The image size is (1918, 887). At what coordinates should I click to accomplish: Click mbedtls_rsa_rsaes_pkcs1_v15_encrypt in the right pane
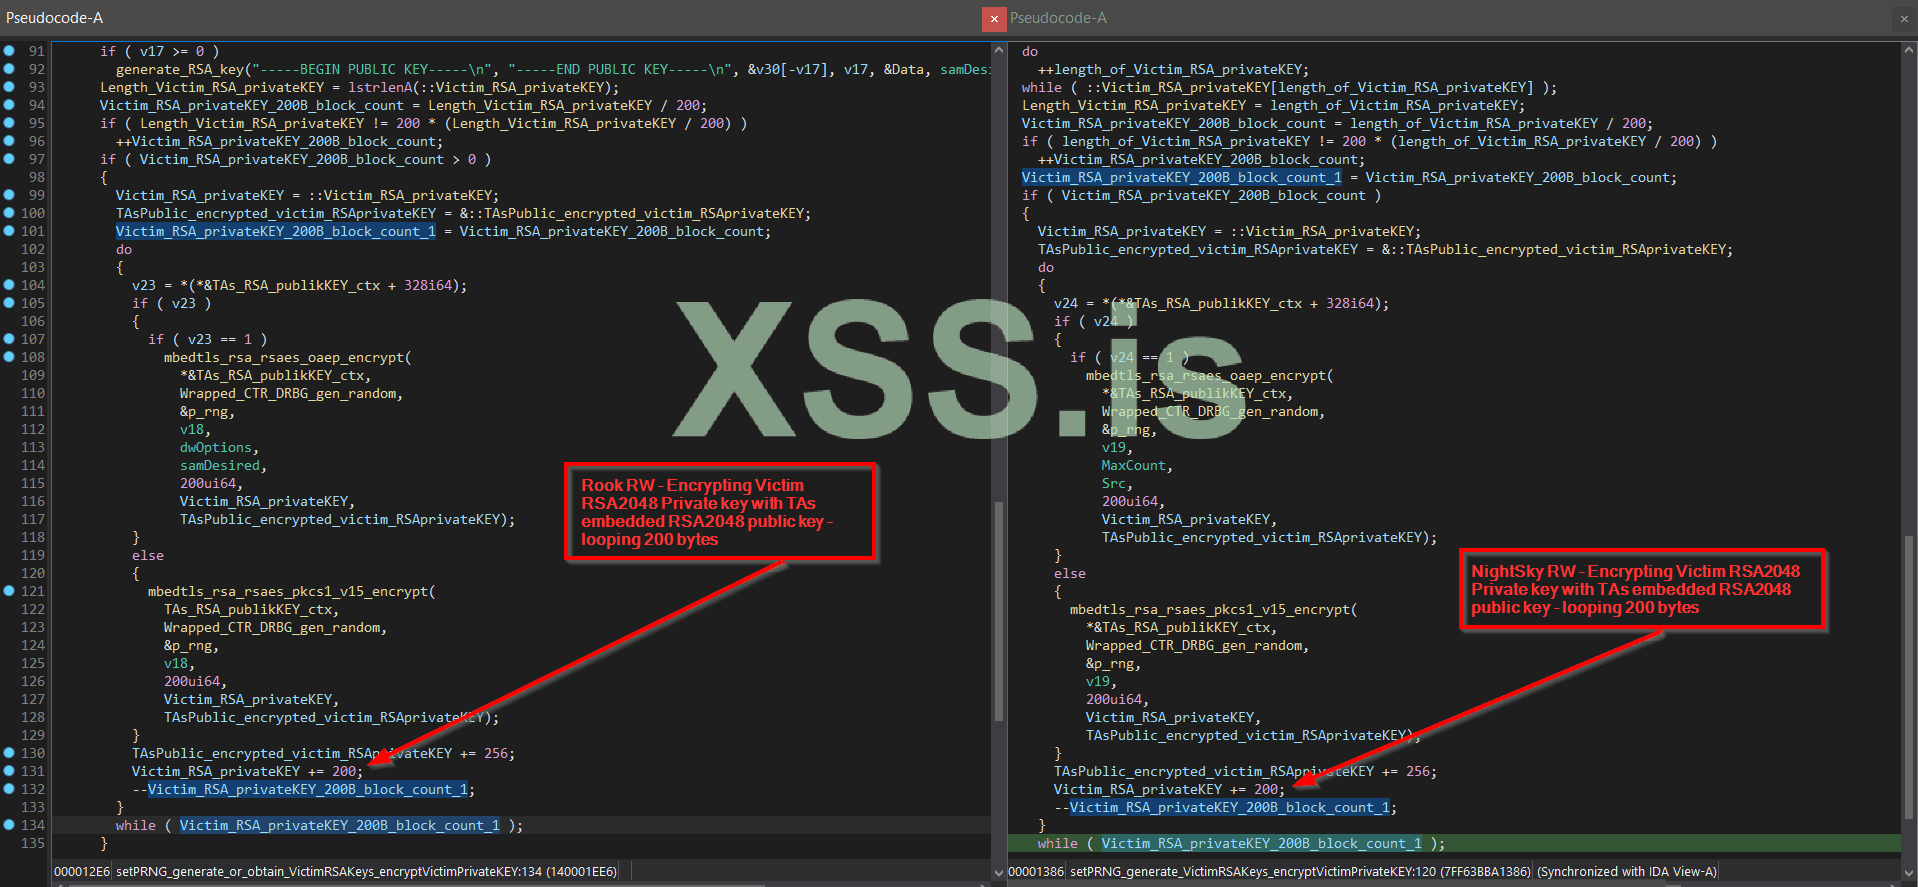(1210, 609)
